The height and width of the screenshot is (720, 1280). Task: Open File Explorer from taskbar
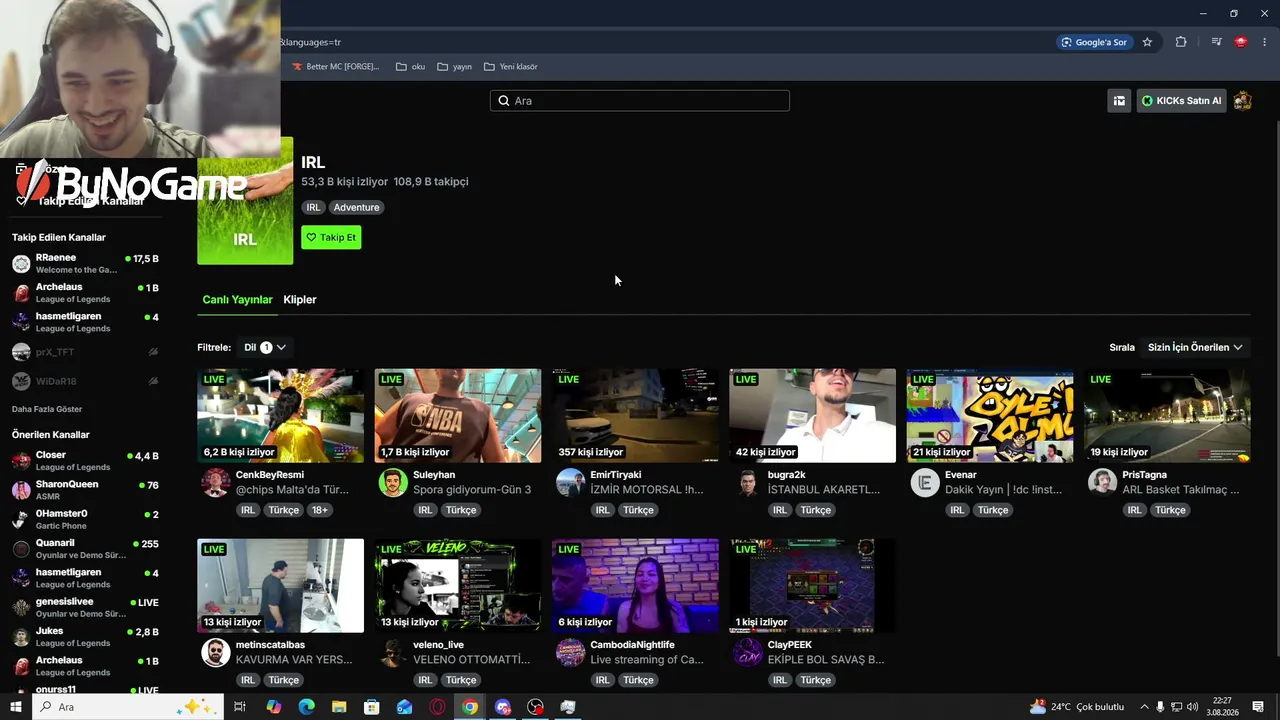coord(339,707)
